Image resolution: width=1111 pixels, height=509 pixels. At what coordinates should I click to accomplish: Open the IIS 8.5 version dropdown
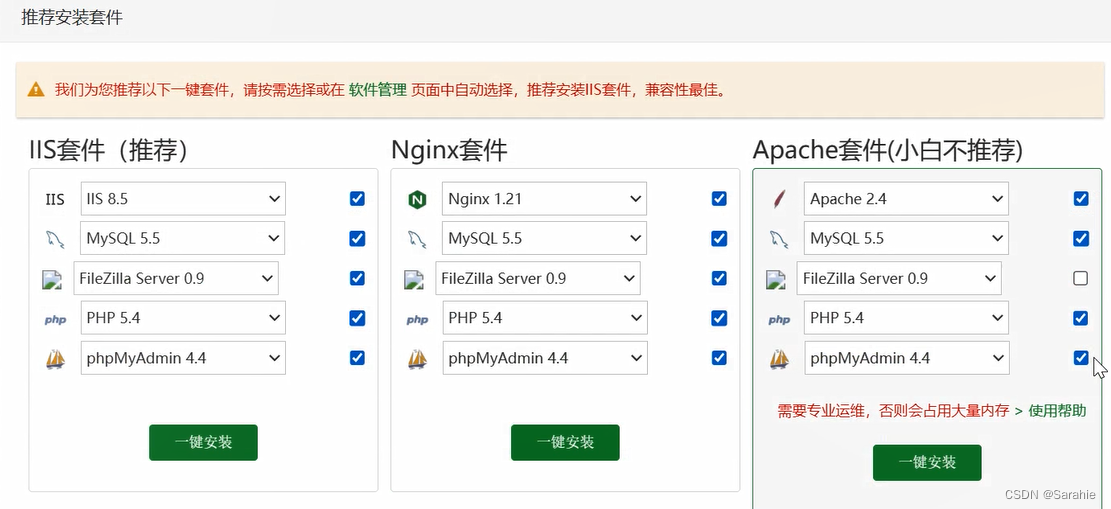183,198
